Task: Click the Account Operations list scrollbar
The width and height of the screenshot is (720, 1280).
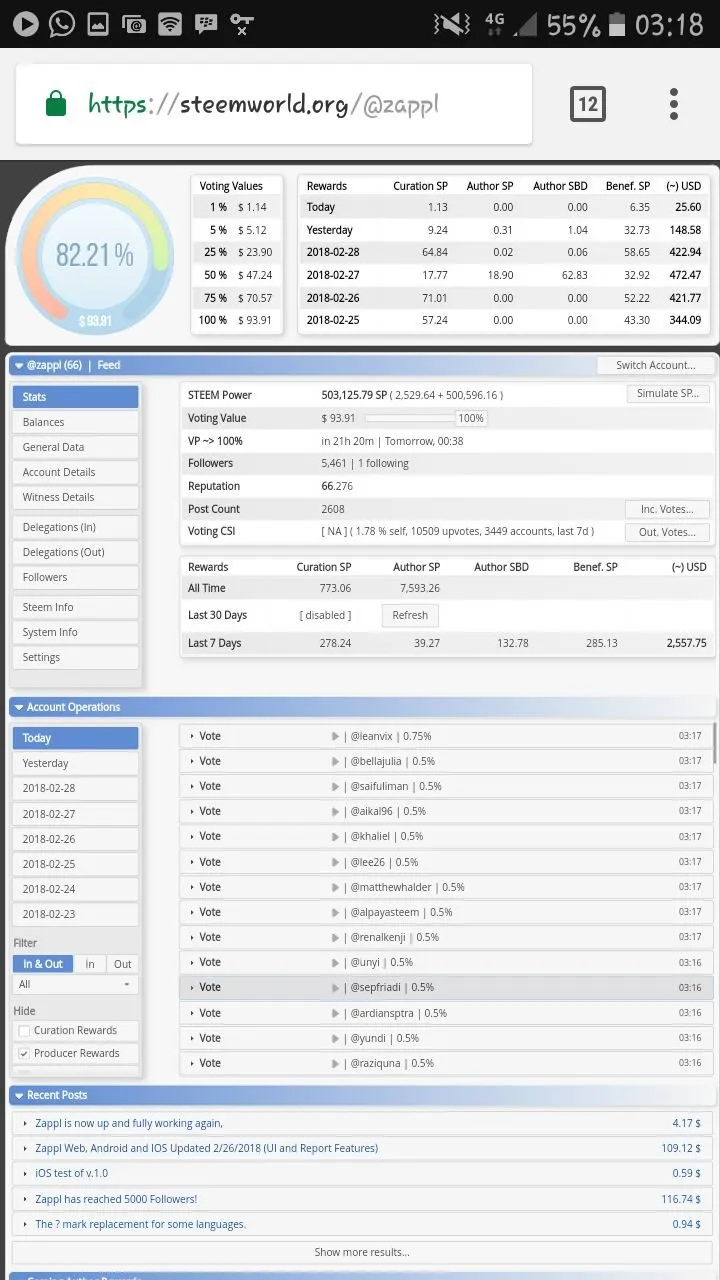Action: pos(713,745)
